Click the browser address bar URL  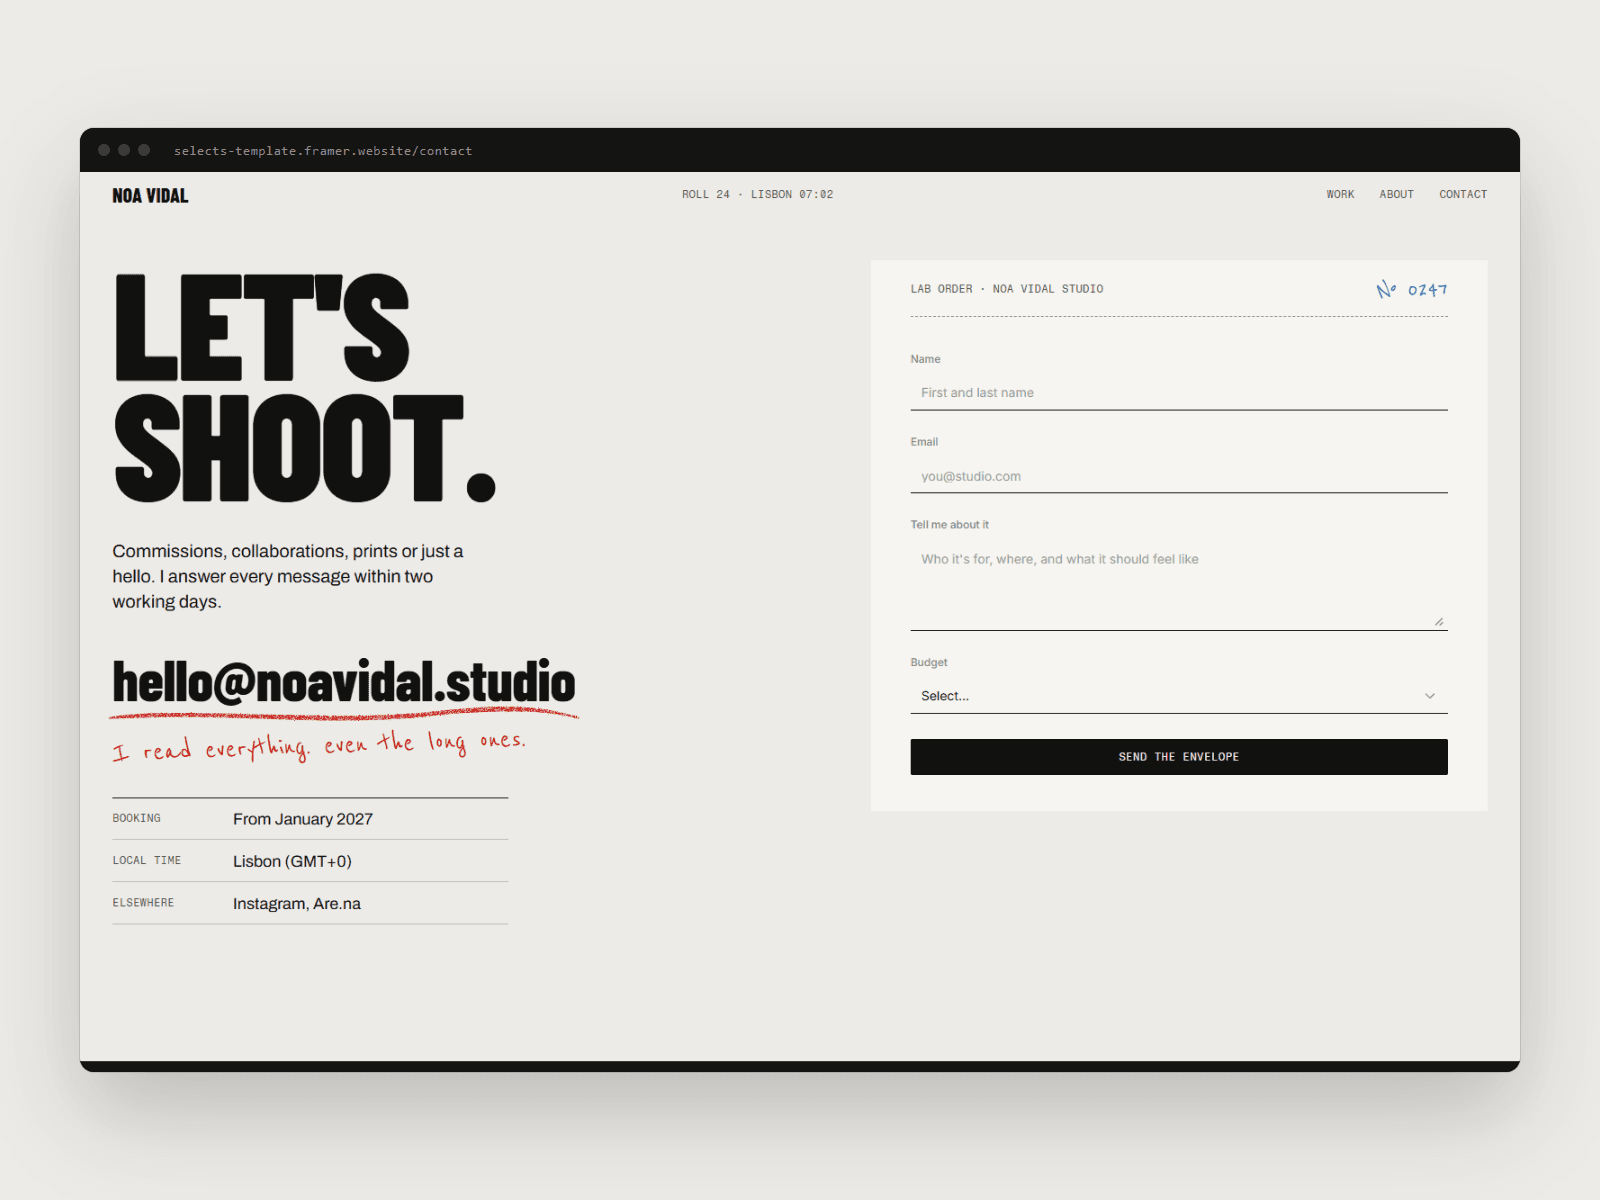pos(323,151)
